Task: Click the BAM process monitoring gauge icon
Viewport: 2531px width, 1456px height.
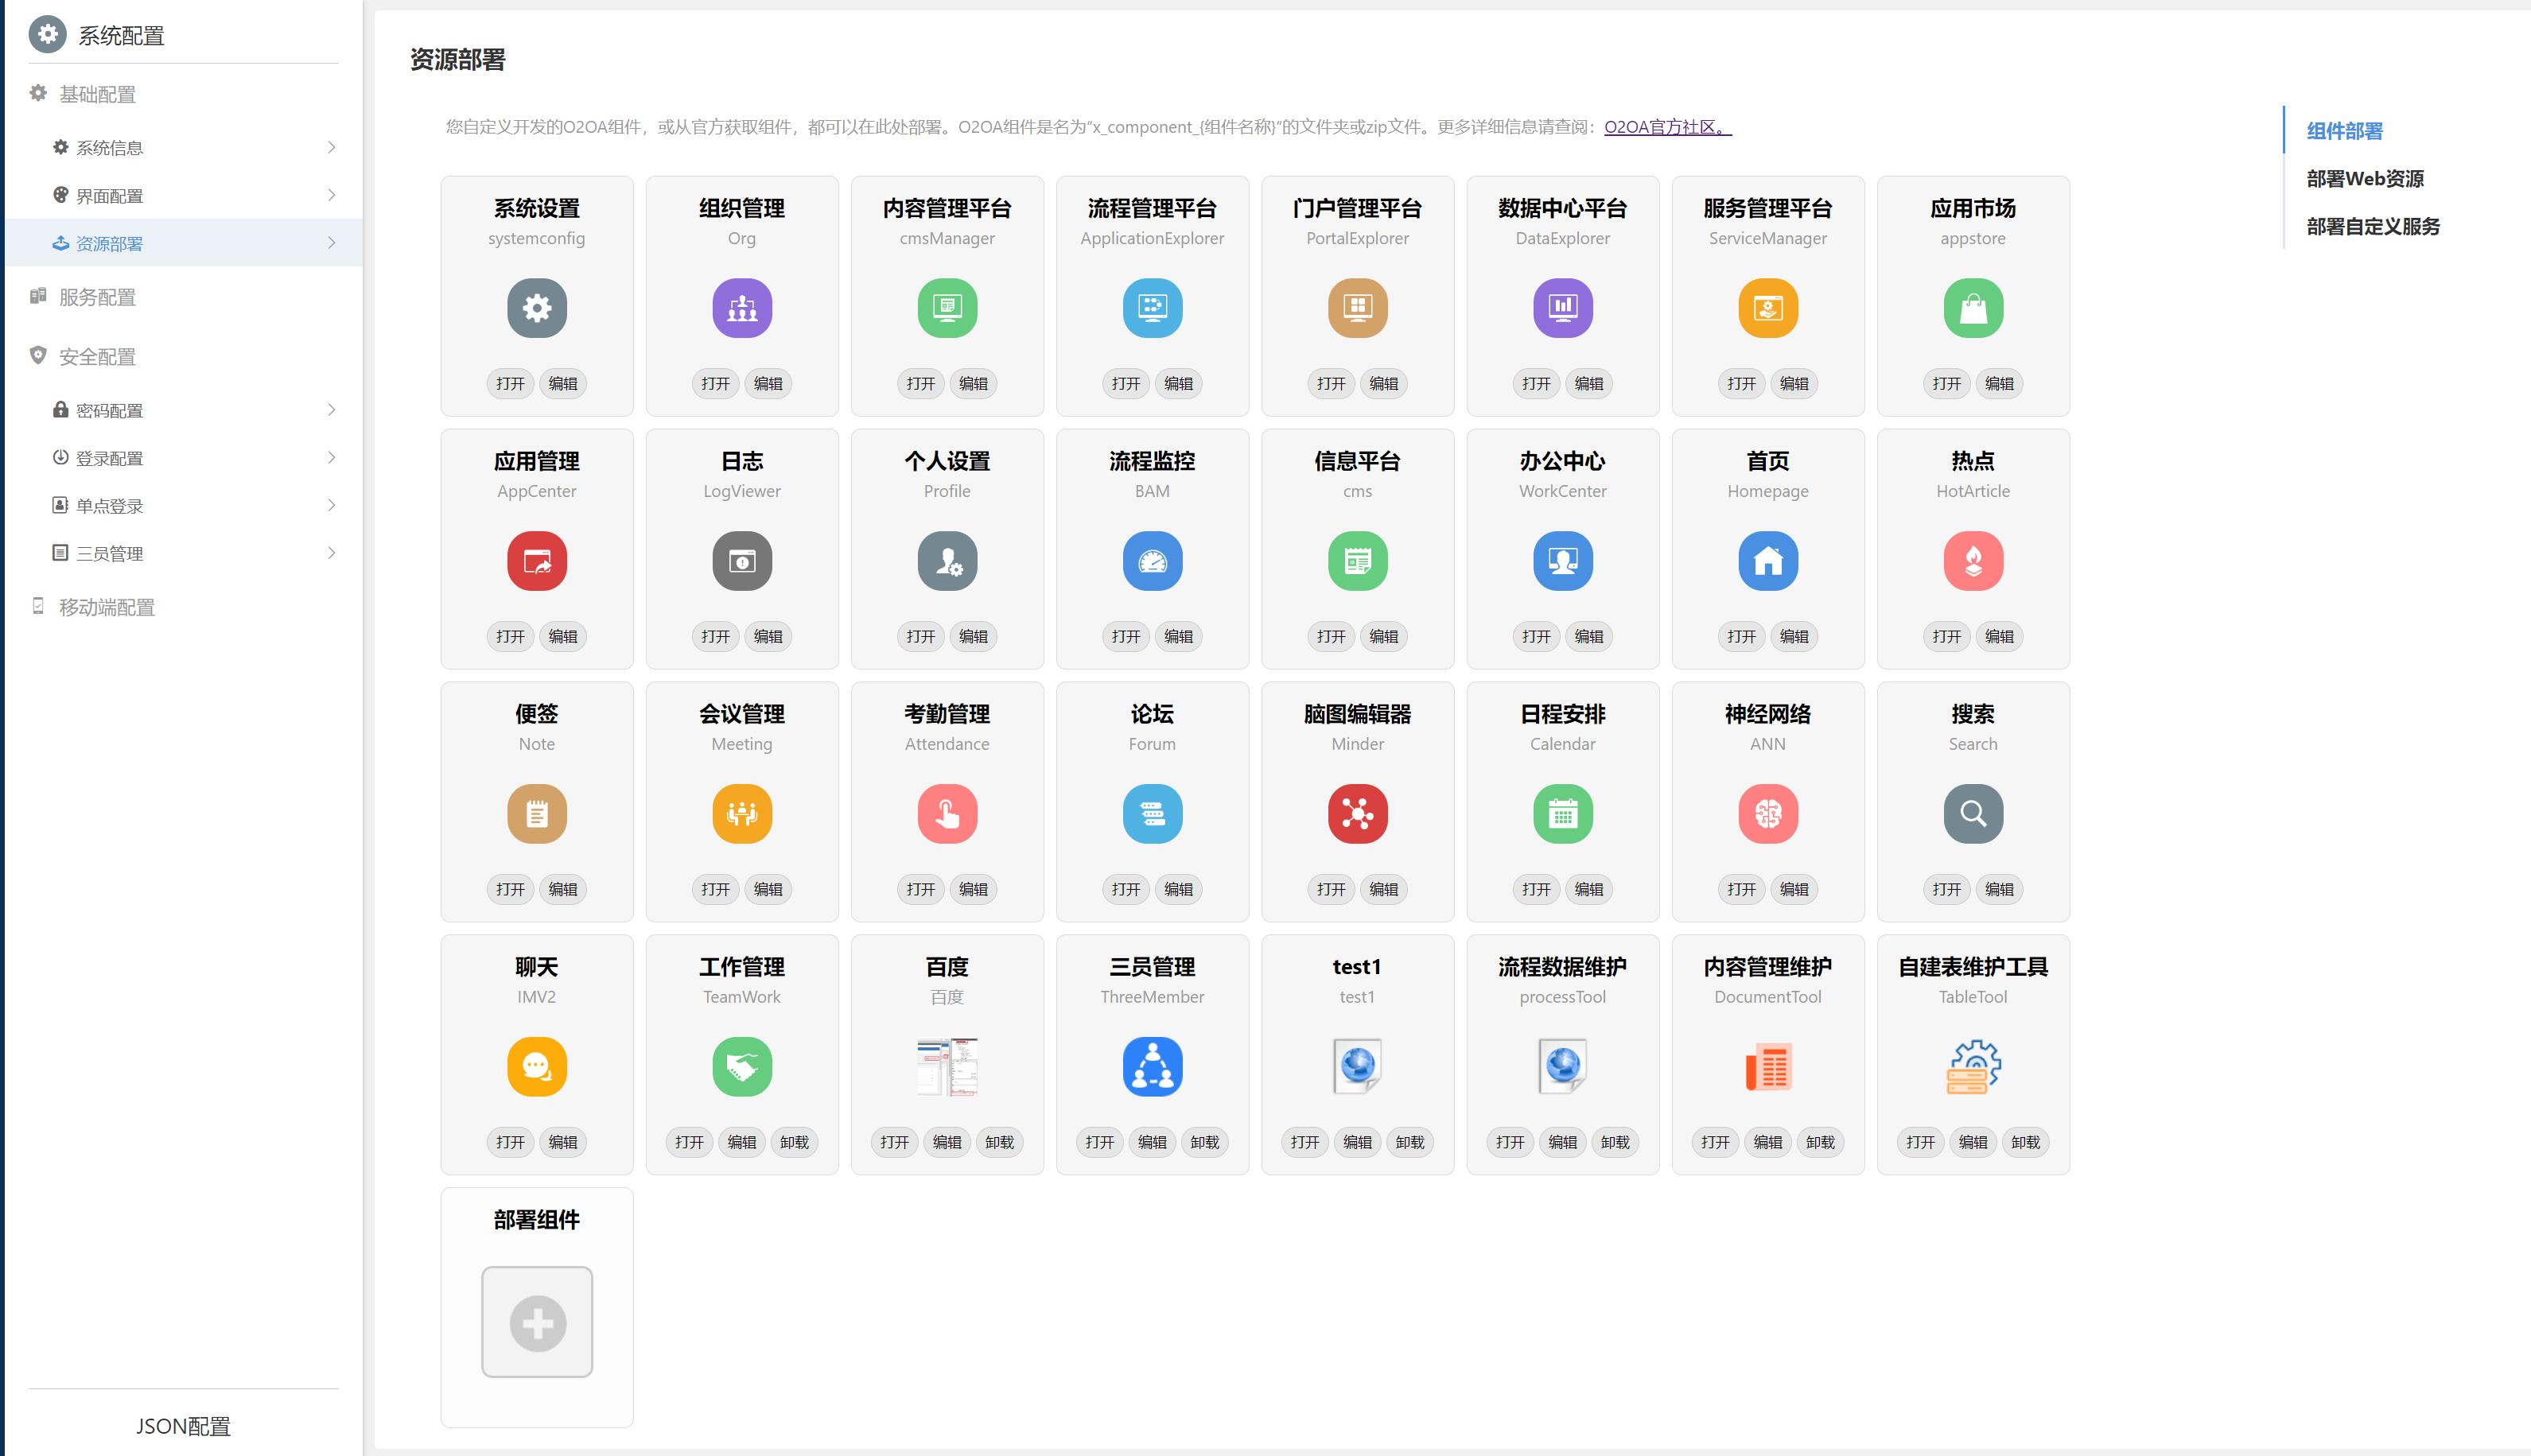Action: [x=1152, y=561]
